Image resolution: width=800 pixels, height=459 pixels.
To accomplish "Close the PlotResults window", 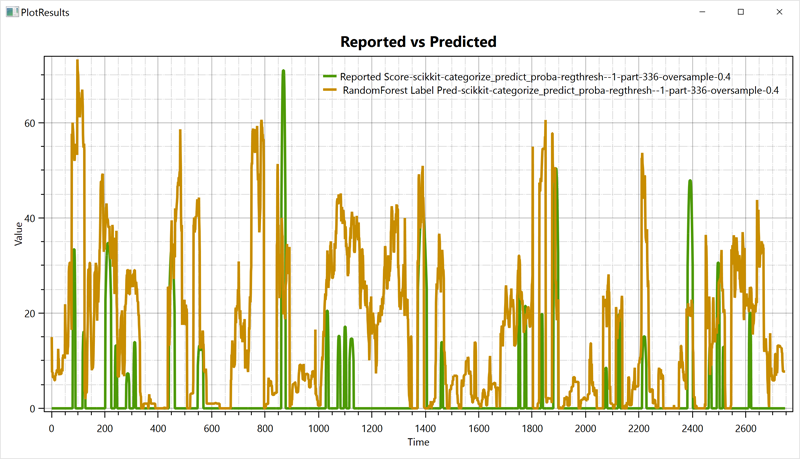I will click(x=779, y=12).
